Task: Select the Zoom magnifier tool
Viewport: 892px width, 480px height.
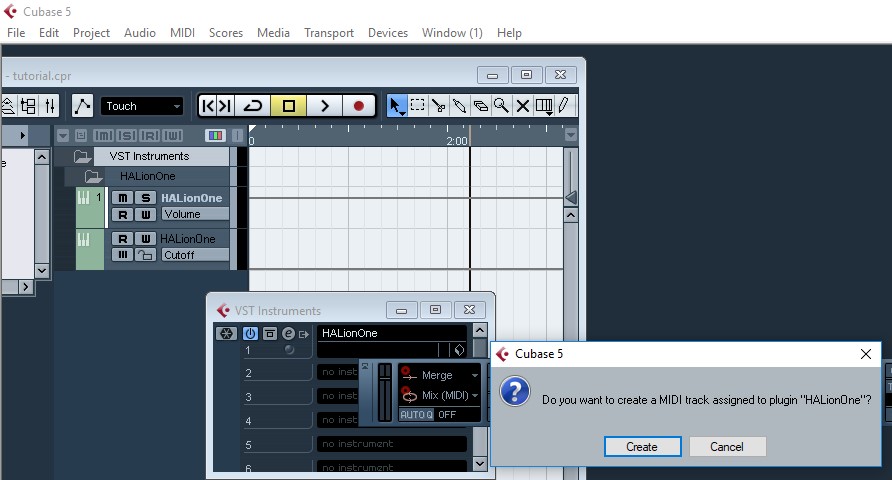Action: coord(501,106)
